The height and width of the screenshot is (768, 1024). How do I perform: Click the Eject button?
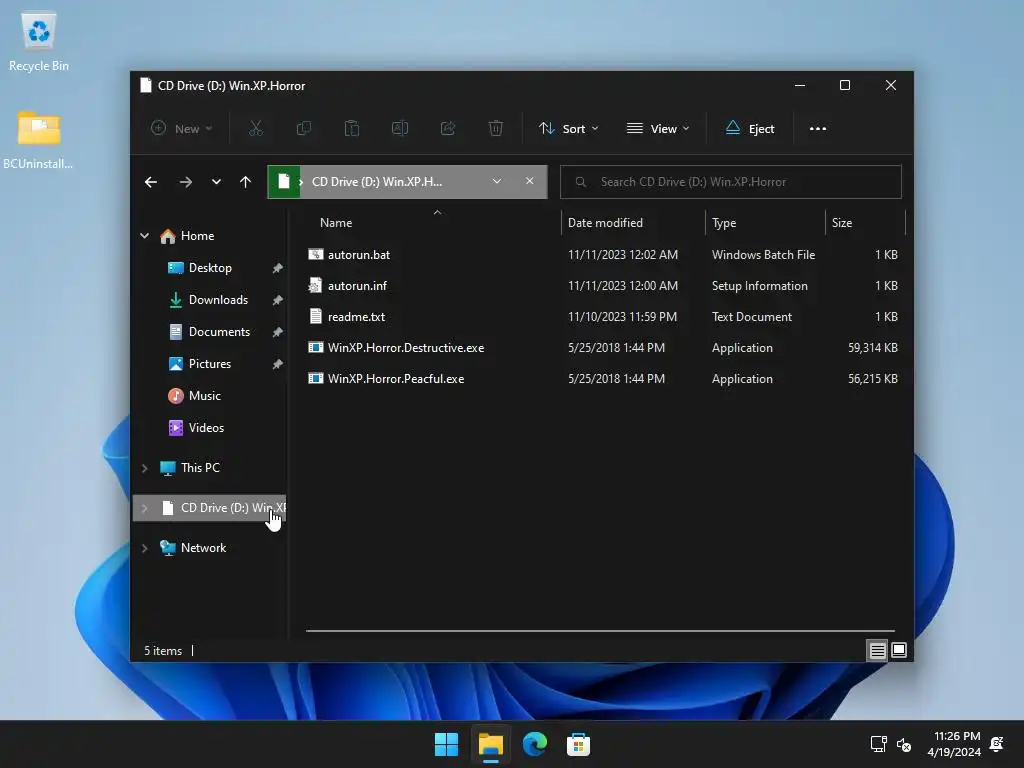click(x=750, y=129)
